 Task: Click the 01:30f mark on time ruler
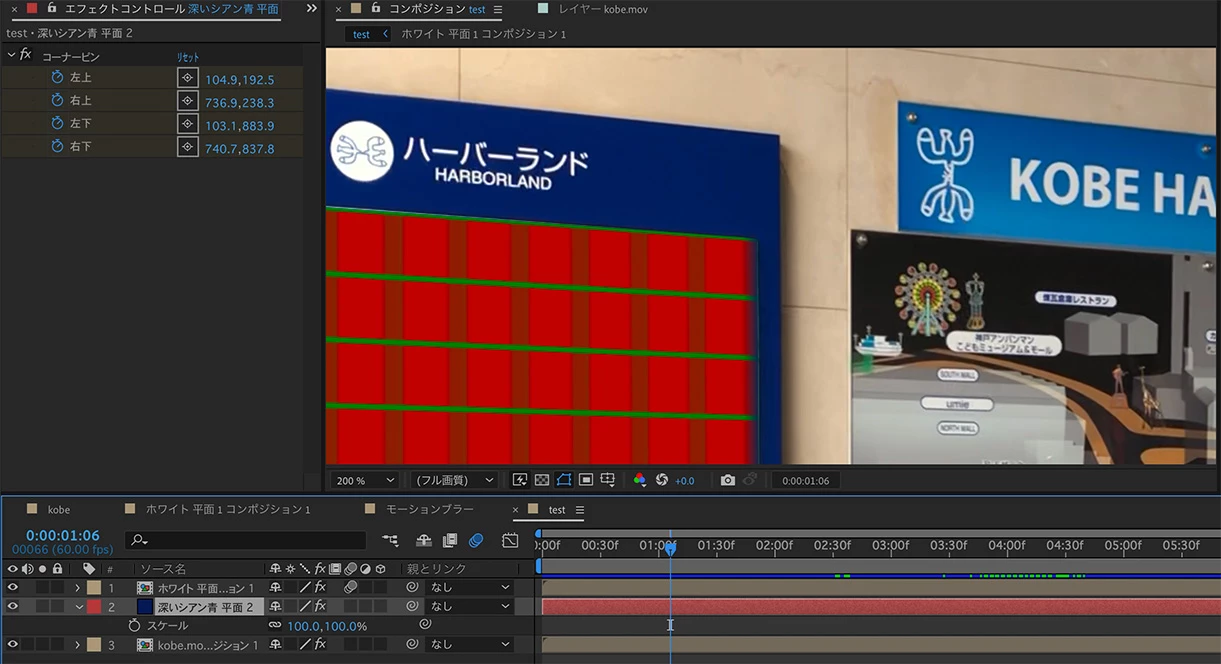tap(716, 546)
